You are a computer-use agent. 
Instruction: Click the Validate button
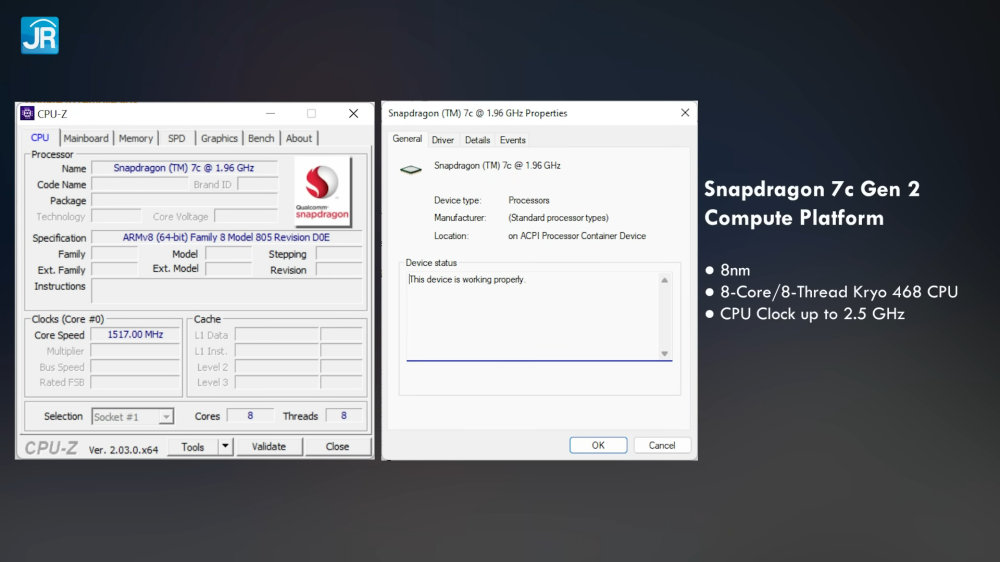tap(268, 447)
